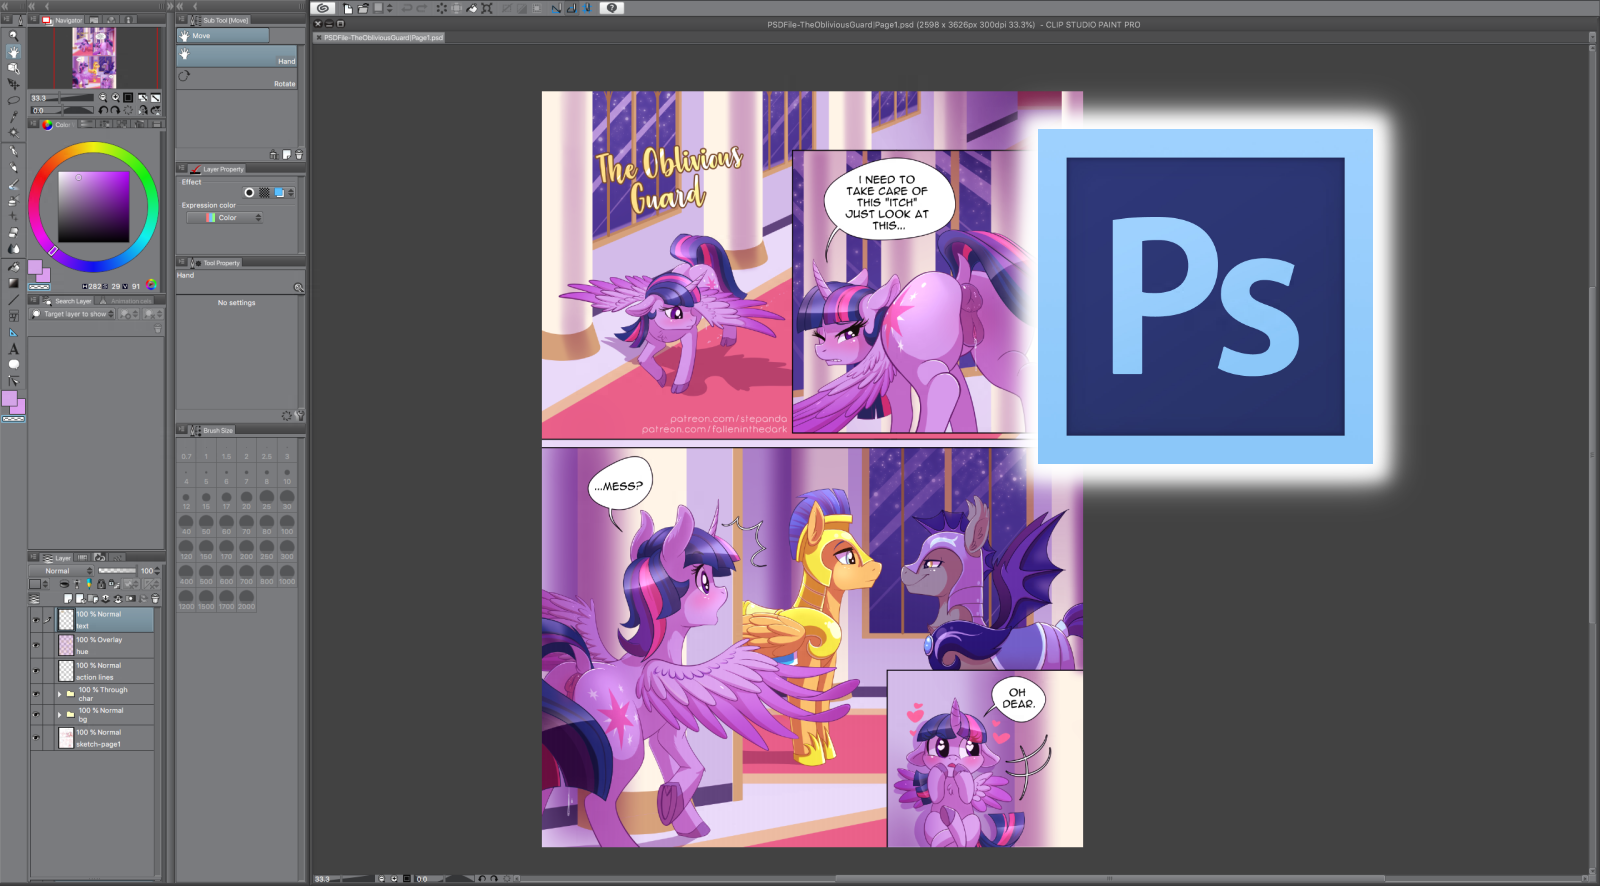Image resolution: width=1600 pixels, height=886 pixels.
Task: Click magnifier icon in Tool Property panel
Action: pos(298,287)
